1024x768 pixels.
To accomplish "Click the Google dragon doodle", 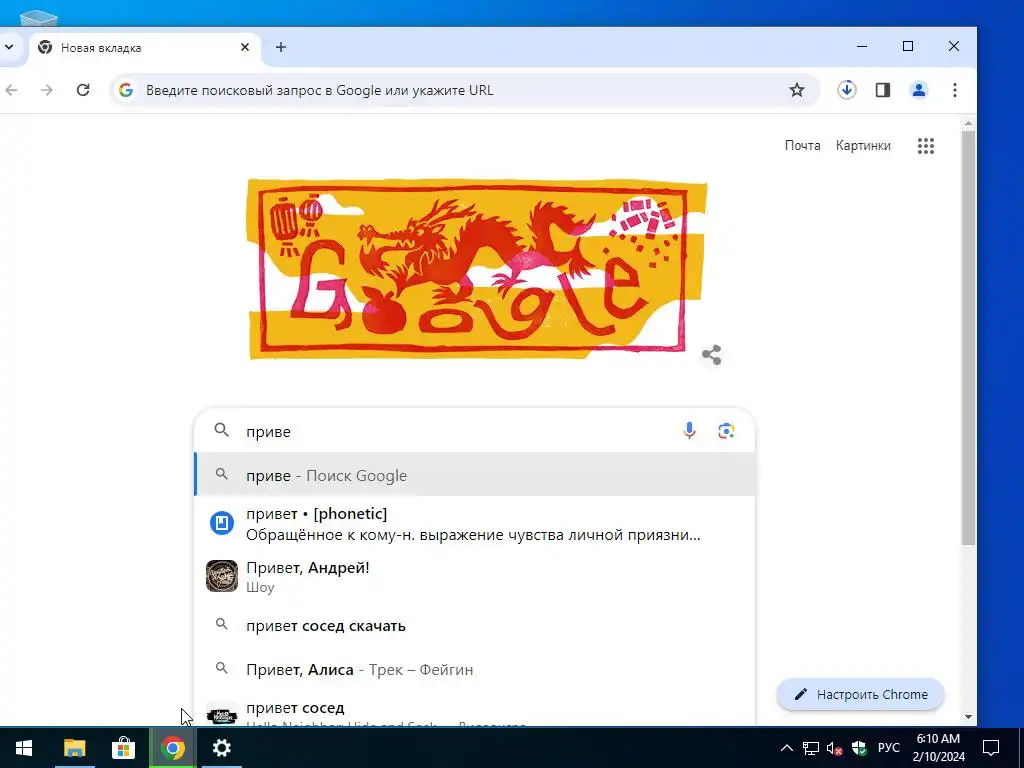I will click(477, 268).
